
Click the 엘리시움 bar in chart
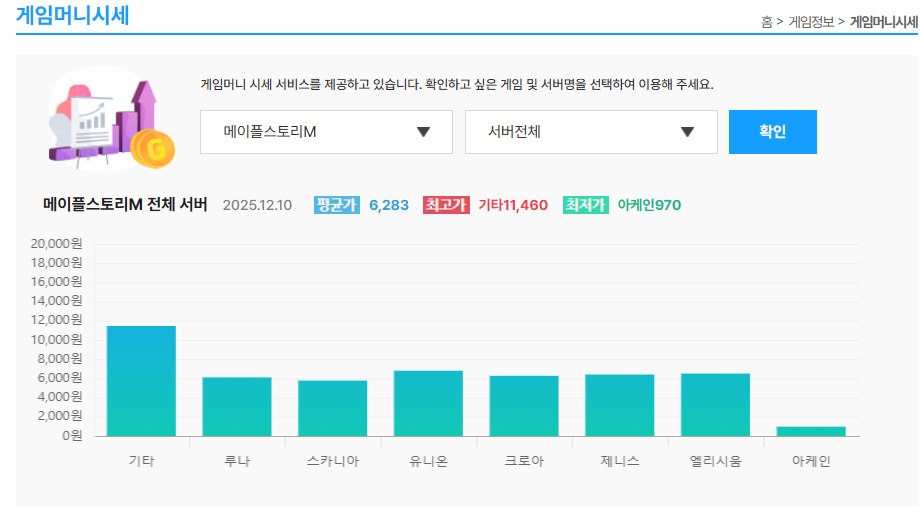(x=715, y=405)
